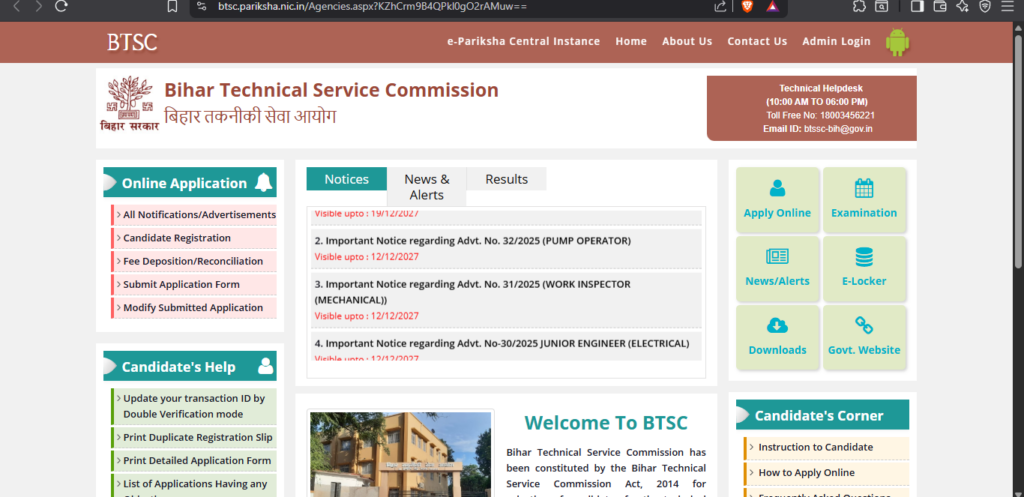This screenshot has height=497, width=1024.
Task: Open Fee Deposition/Reconciliation link
Action: tap(194, 261)
